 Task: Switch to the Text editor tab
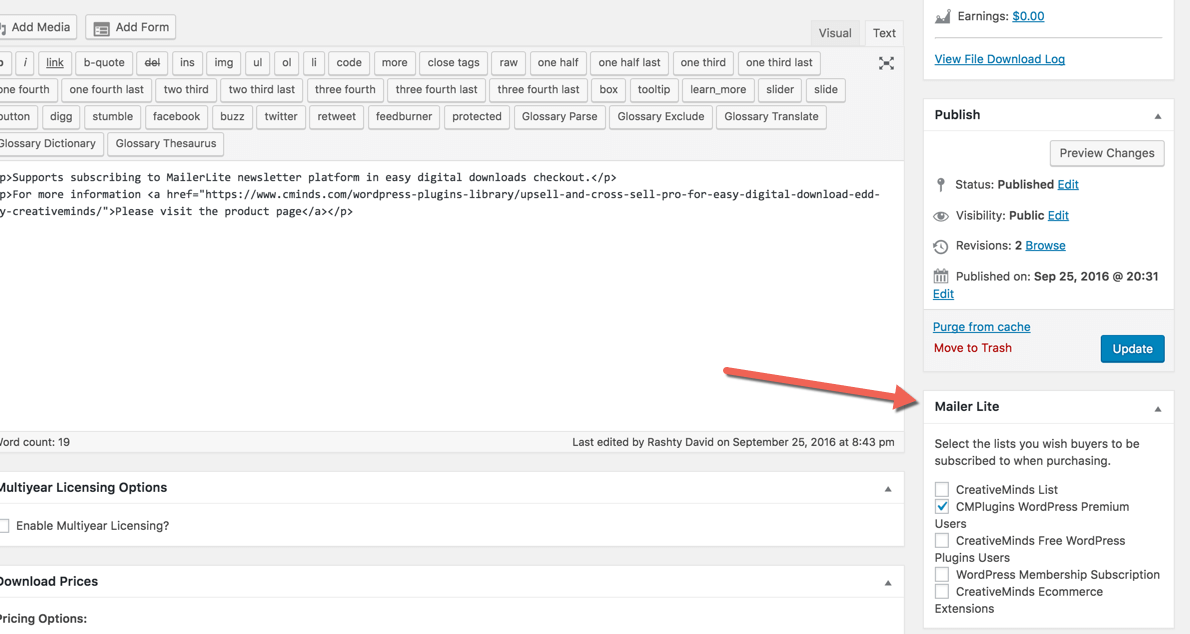pos(884,33)
